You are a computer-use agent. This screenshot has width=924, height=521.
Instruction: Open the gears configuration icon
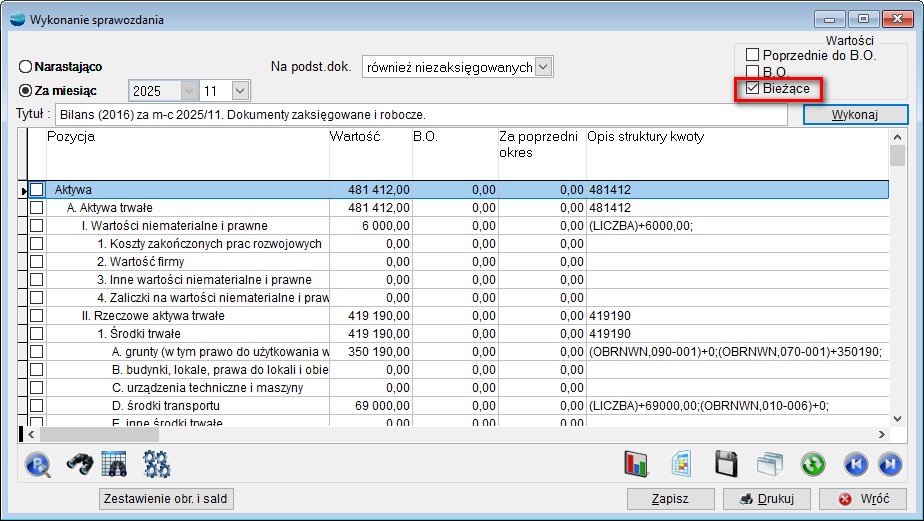(158, 464)
